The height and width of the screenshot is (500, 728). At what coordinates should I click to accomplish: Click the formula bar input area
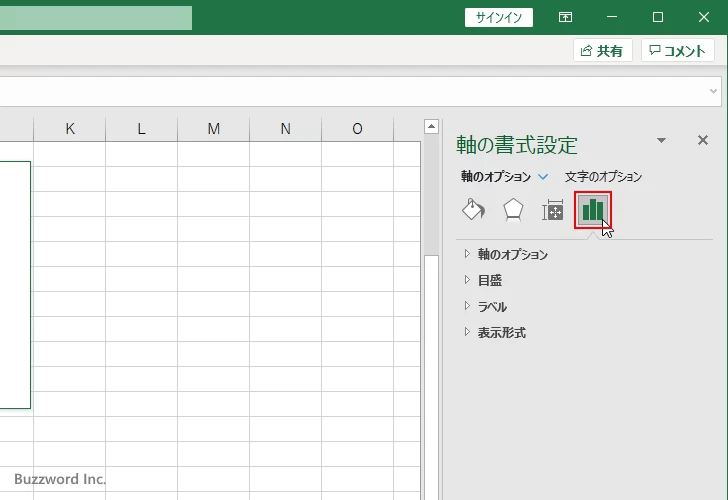(x=353, y=91)
